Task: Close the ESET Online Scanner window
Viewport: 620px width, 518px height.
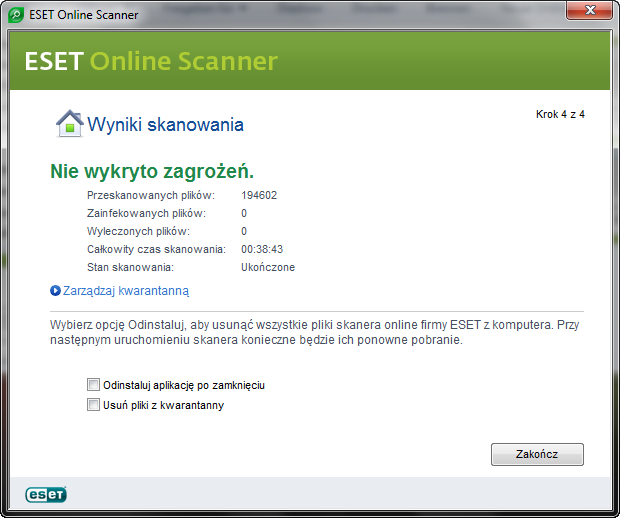Action: pos(589,10)
